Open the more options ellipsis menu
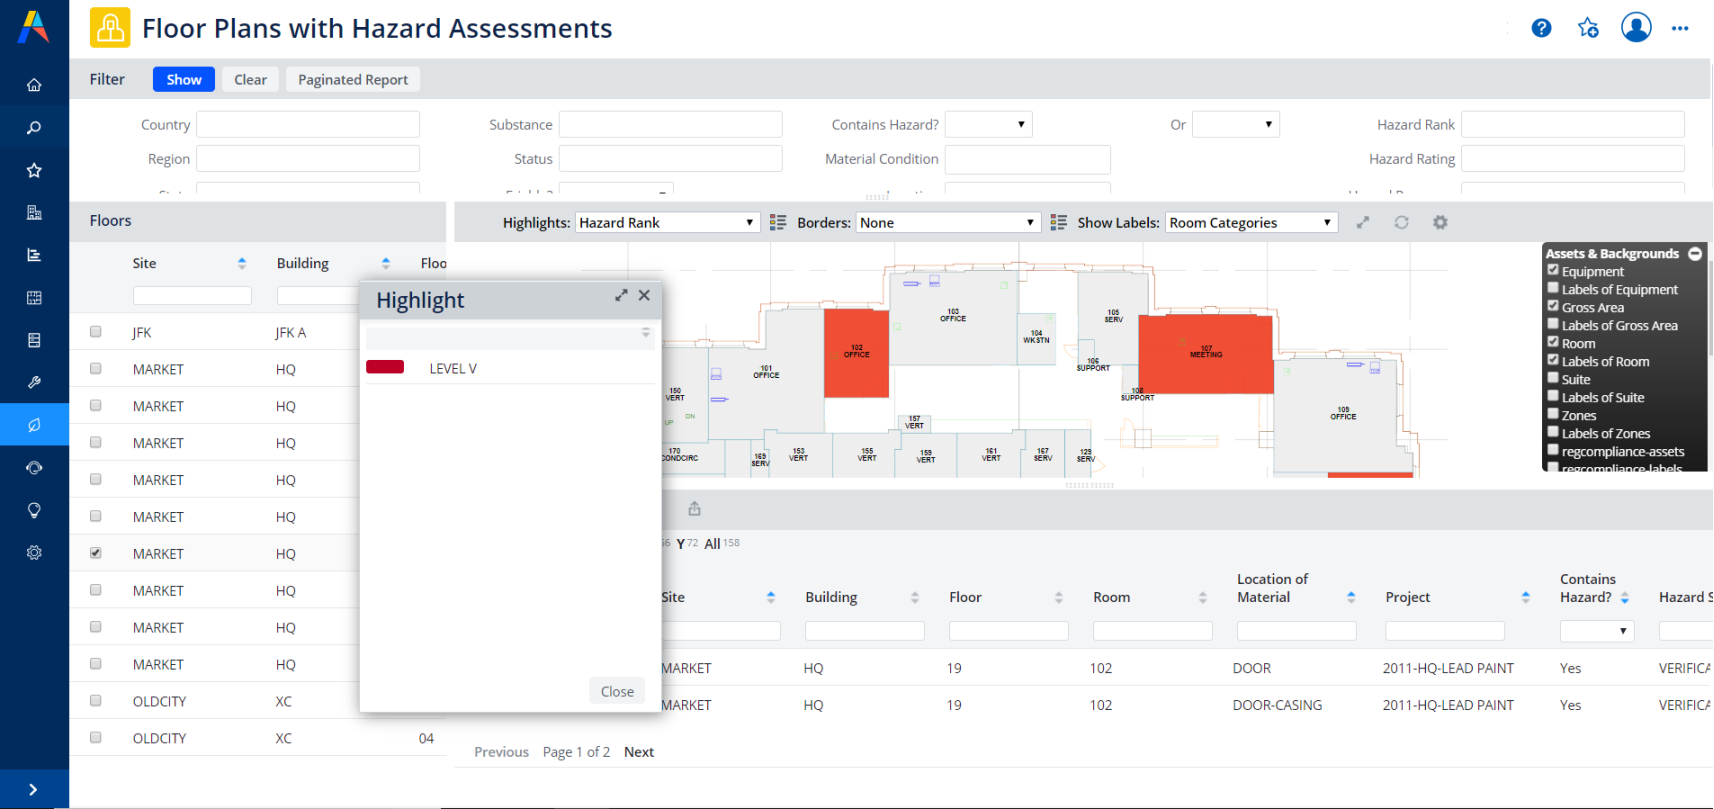 1680,28
